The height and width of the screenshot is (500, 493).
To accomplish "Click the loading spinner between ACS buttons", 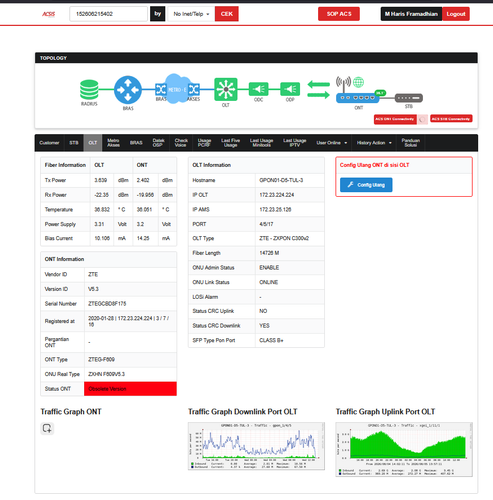I will click(423, 119).
